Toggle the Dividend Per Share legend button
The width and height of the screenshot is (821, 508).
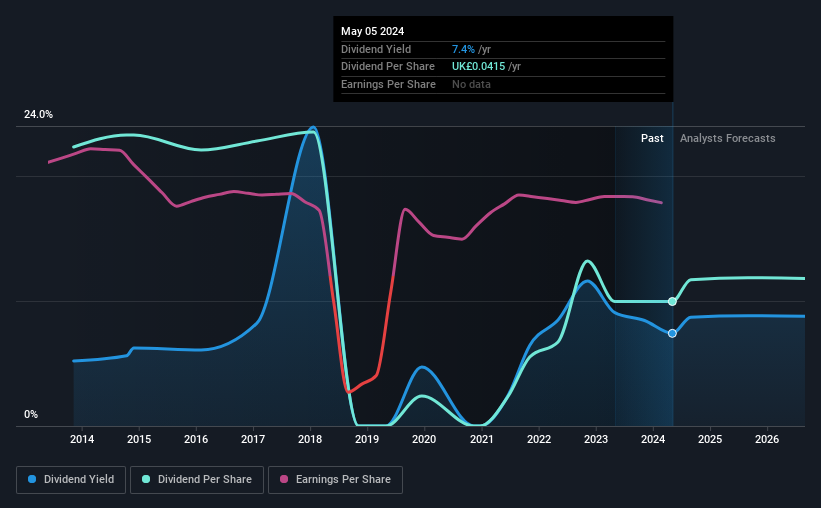click(x=197, y=480)
